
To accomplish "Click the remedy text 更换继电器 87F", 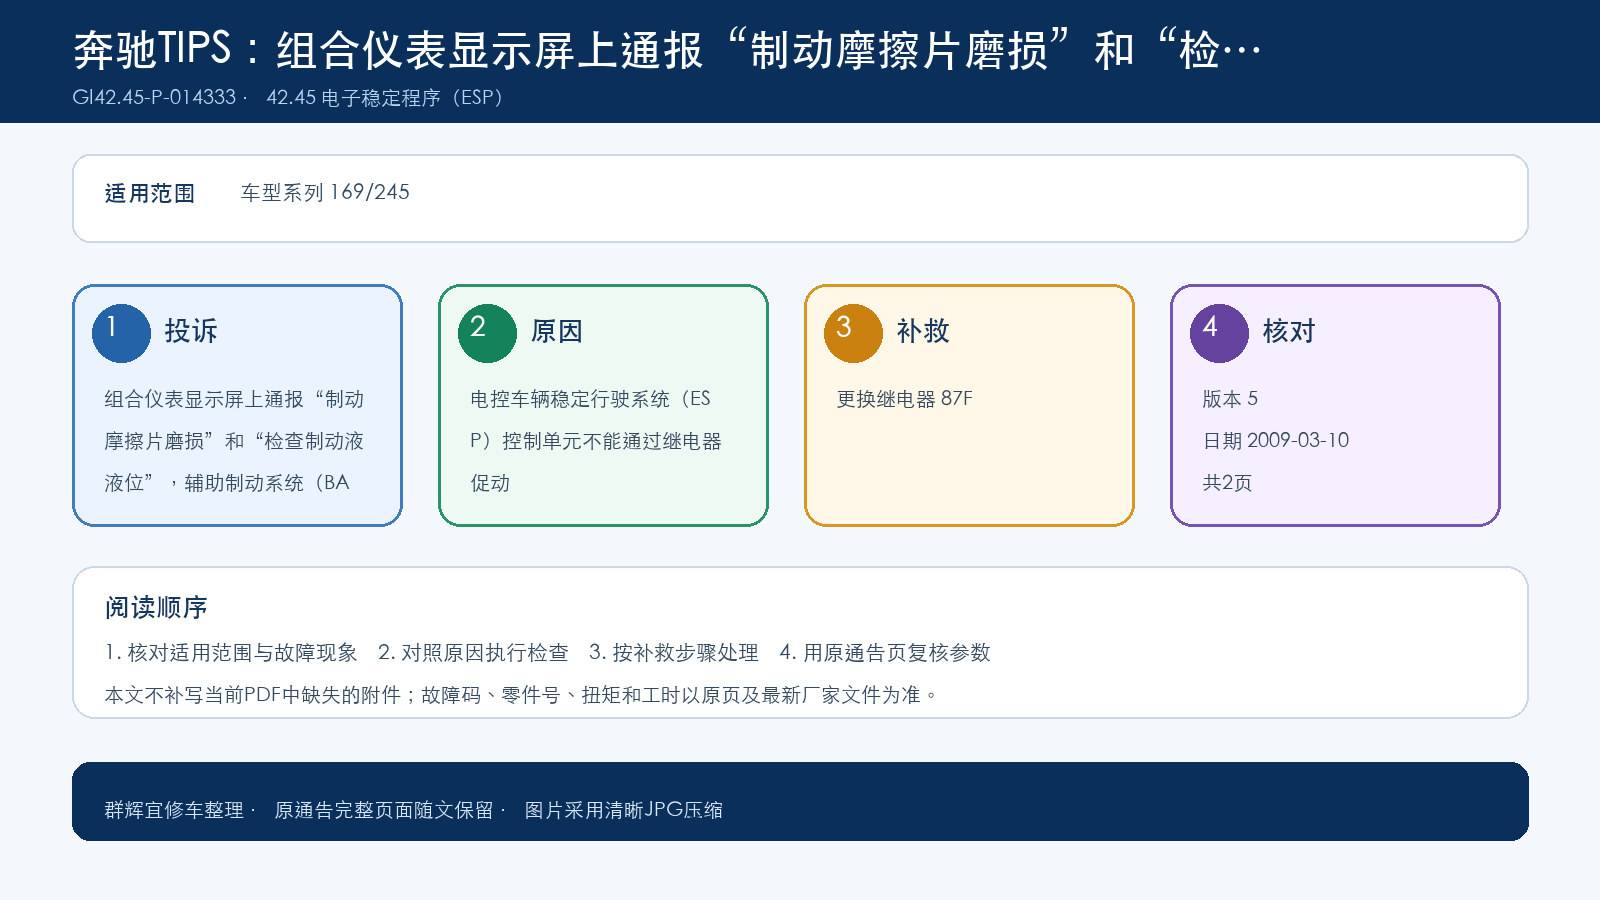I will [905, 399].
